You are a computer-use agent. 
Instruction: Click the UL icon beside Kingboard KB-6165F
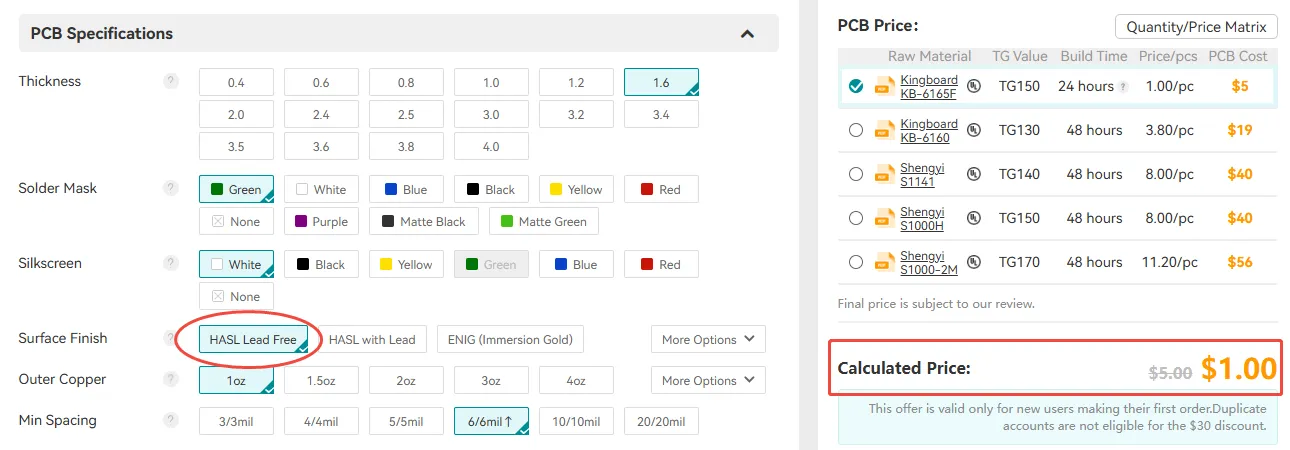tap(974, 86)
